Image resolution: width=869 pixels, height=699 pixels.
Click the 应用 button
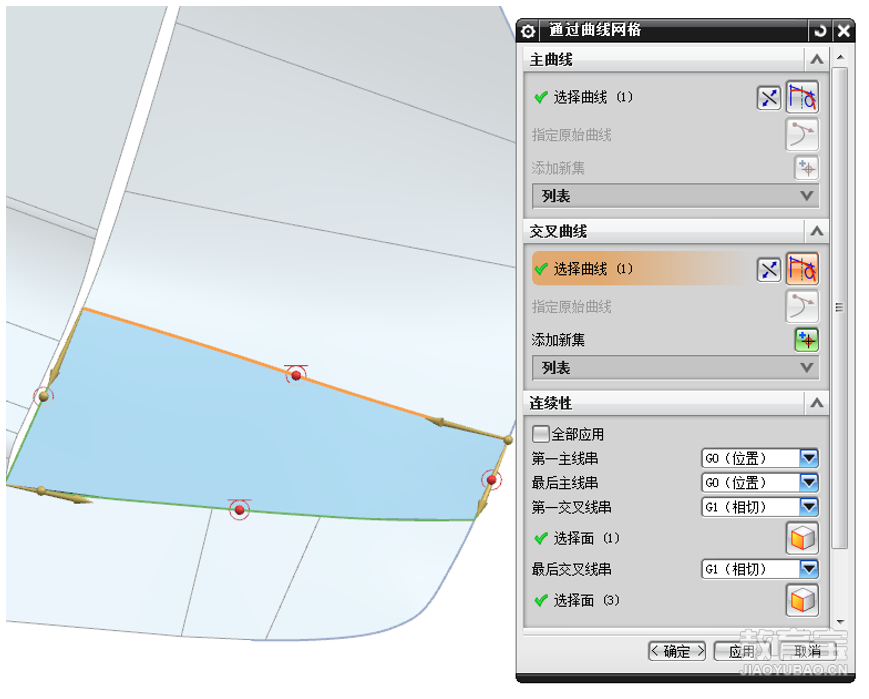[x=742, y=651]
